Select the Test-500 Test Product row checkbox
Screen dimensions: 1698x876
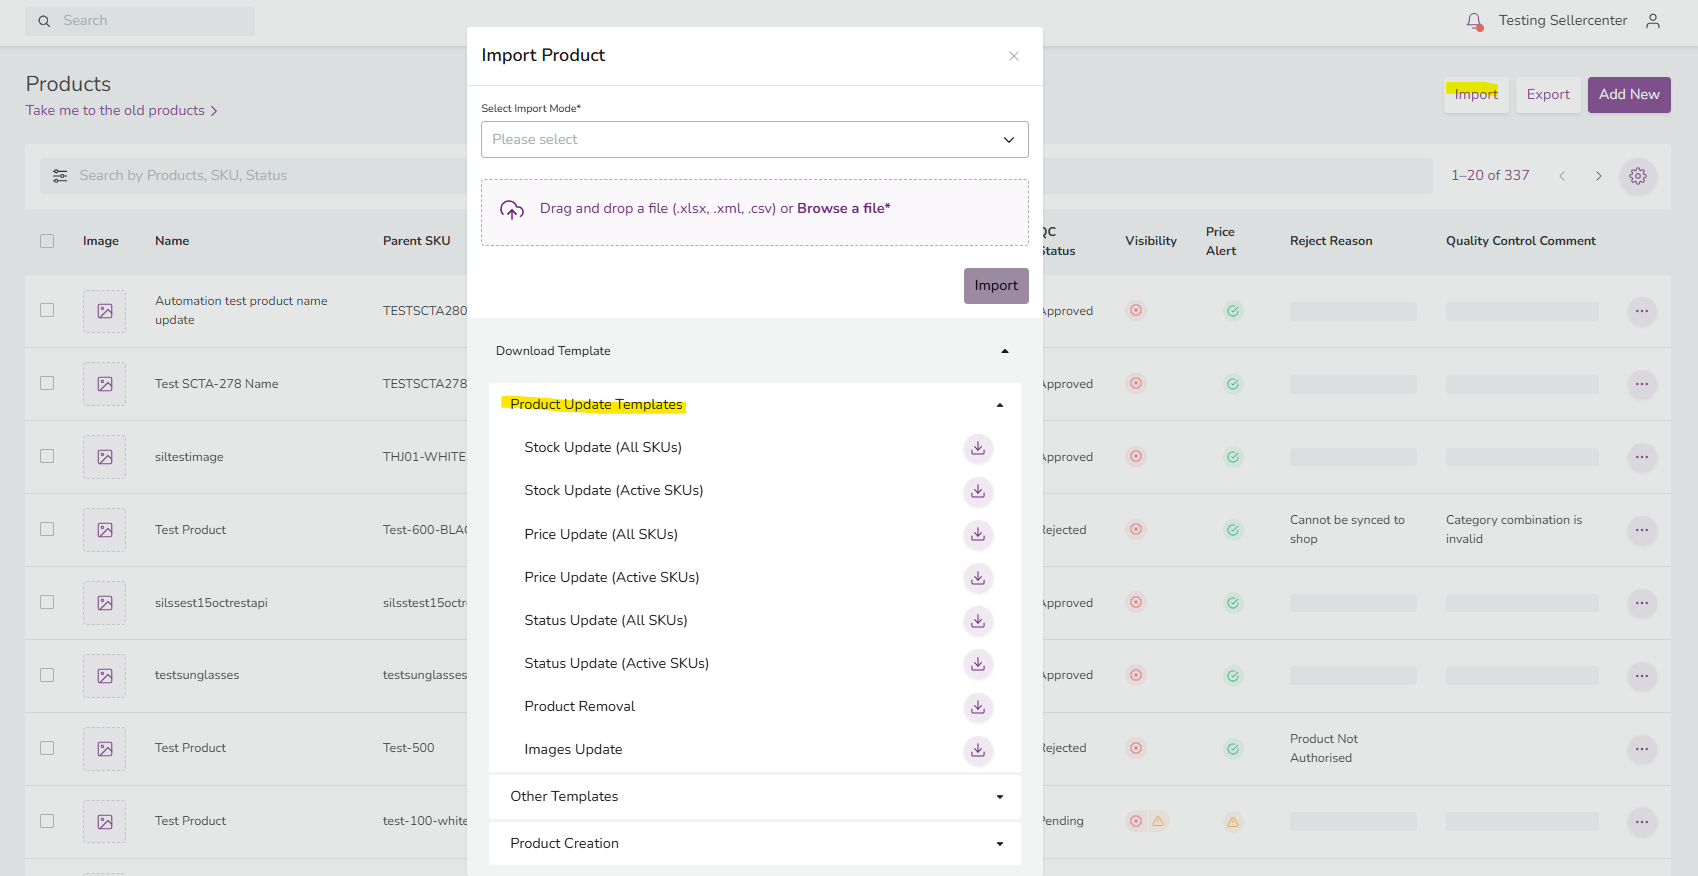(47, 748)
